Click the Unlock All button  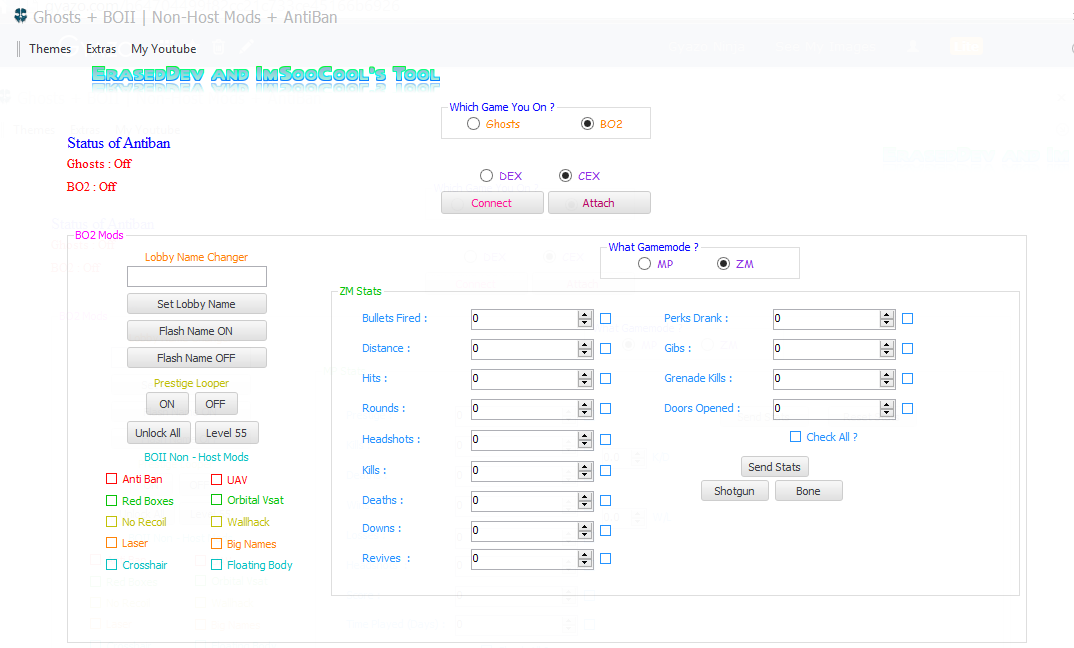[158, 433]
